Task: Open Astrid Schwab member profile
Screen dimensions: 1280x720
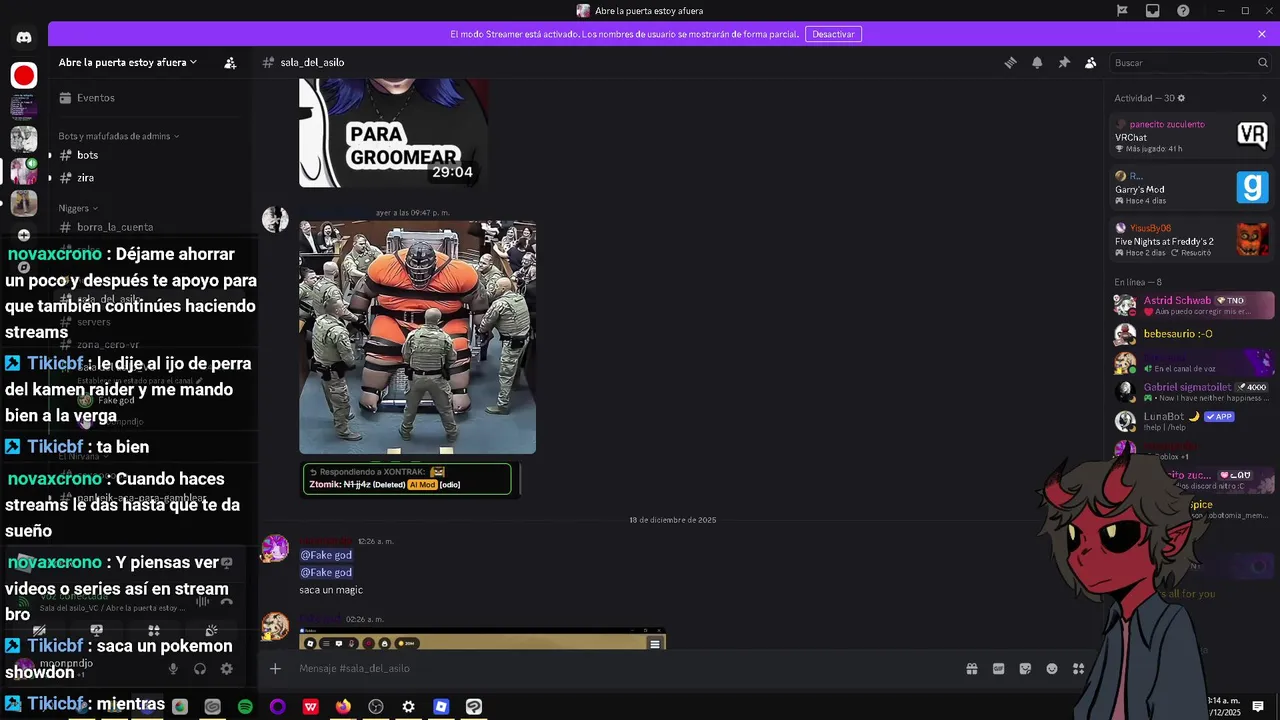Action: point(1194,305)
